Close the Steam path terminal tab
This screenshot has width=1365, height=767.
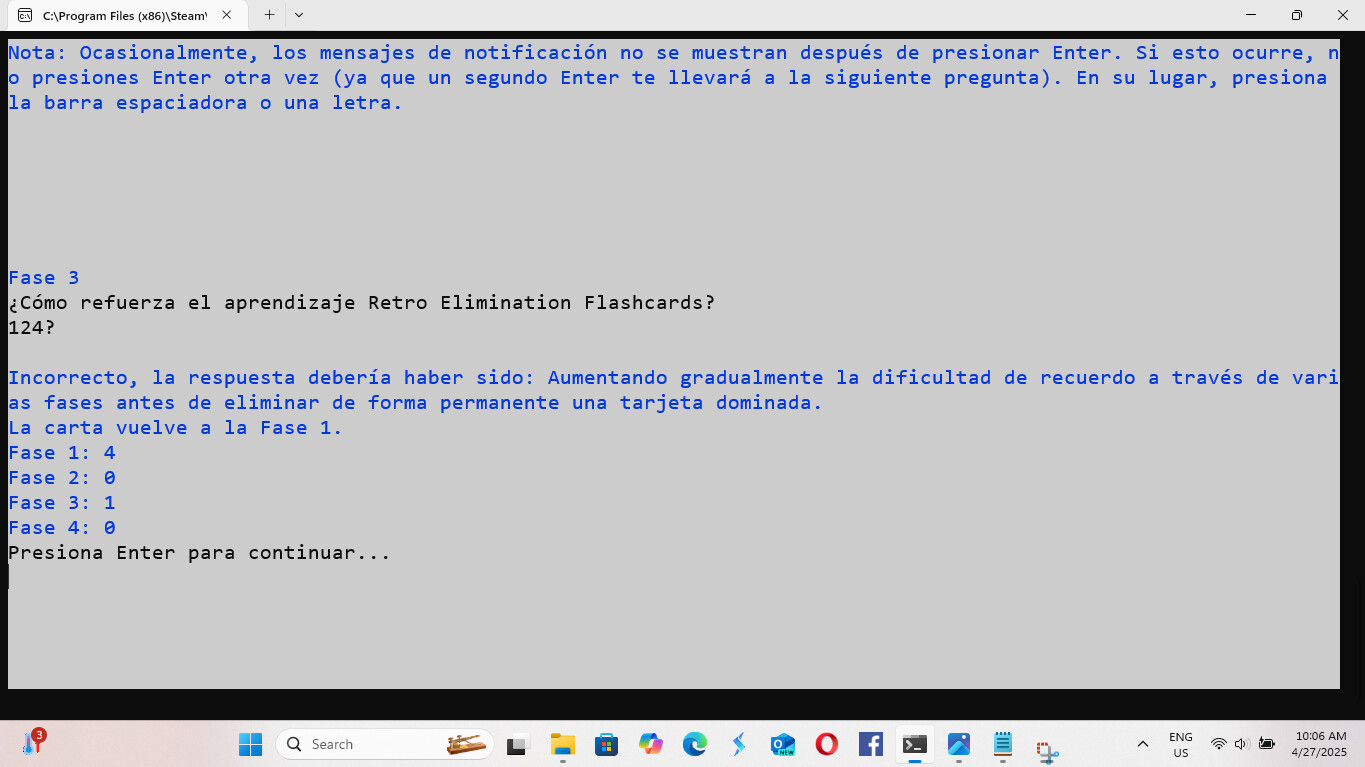(227, 15)
